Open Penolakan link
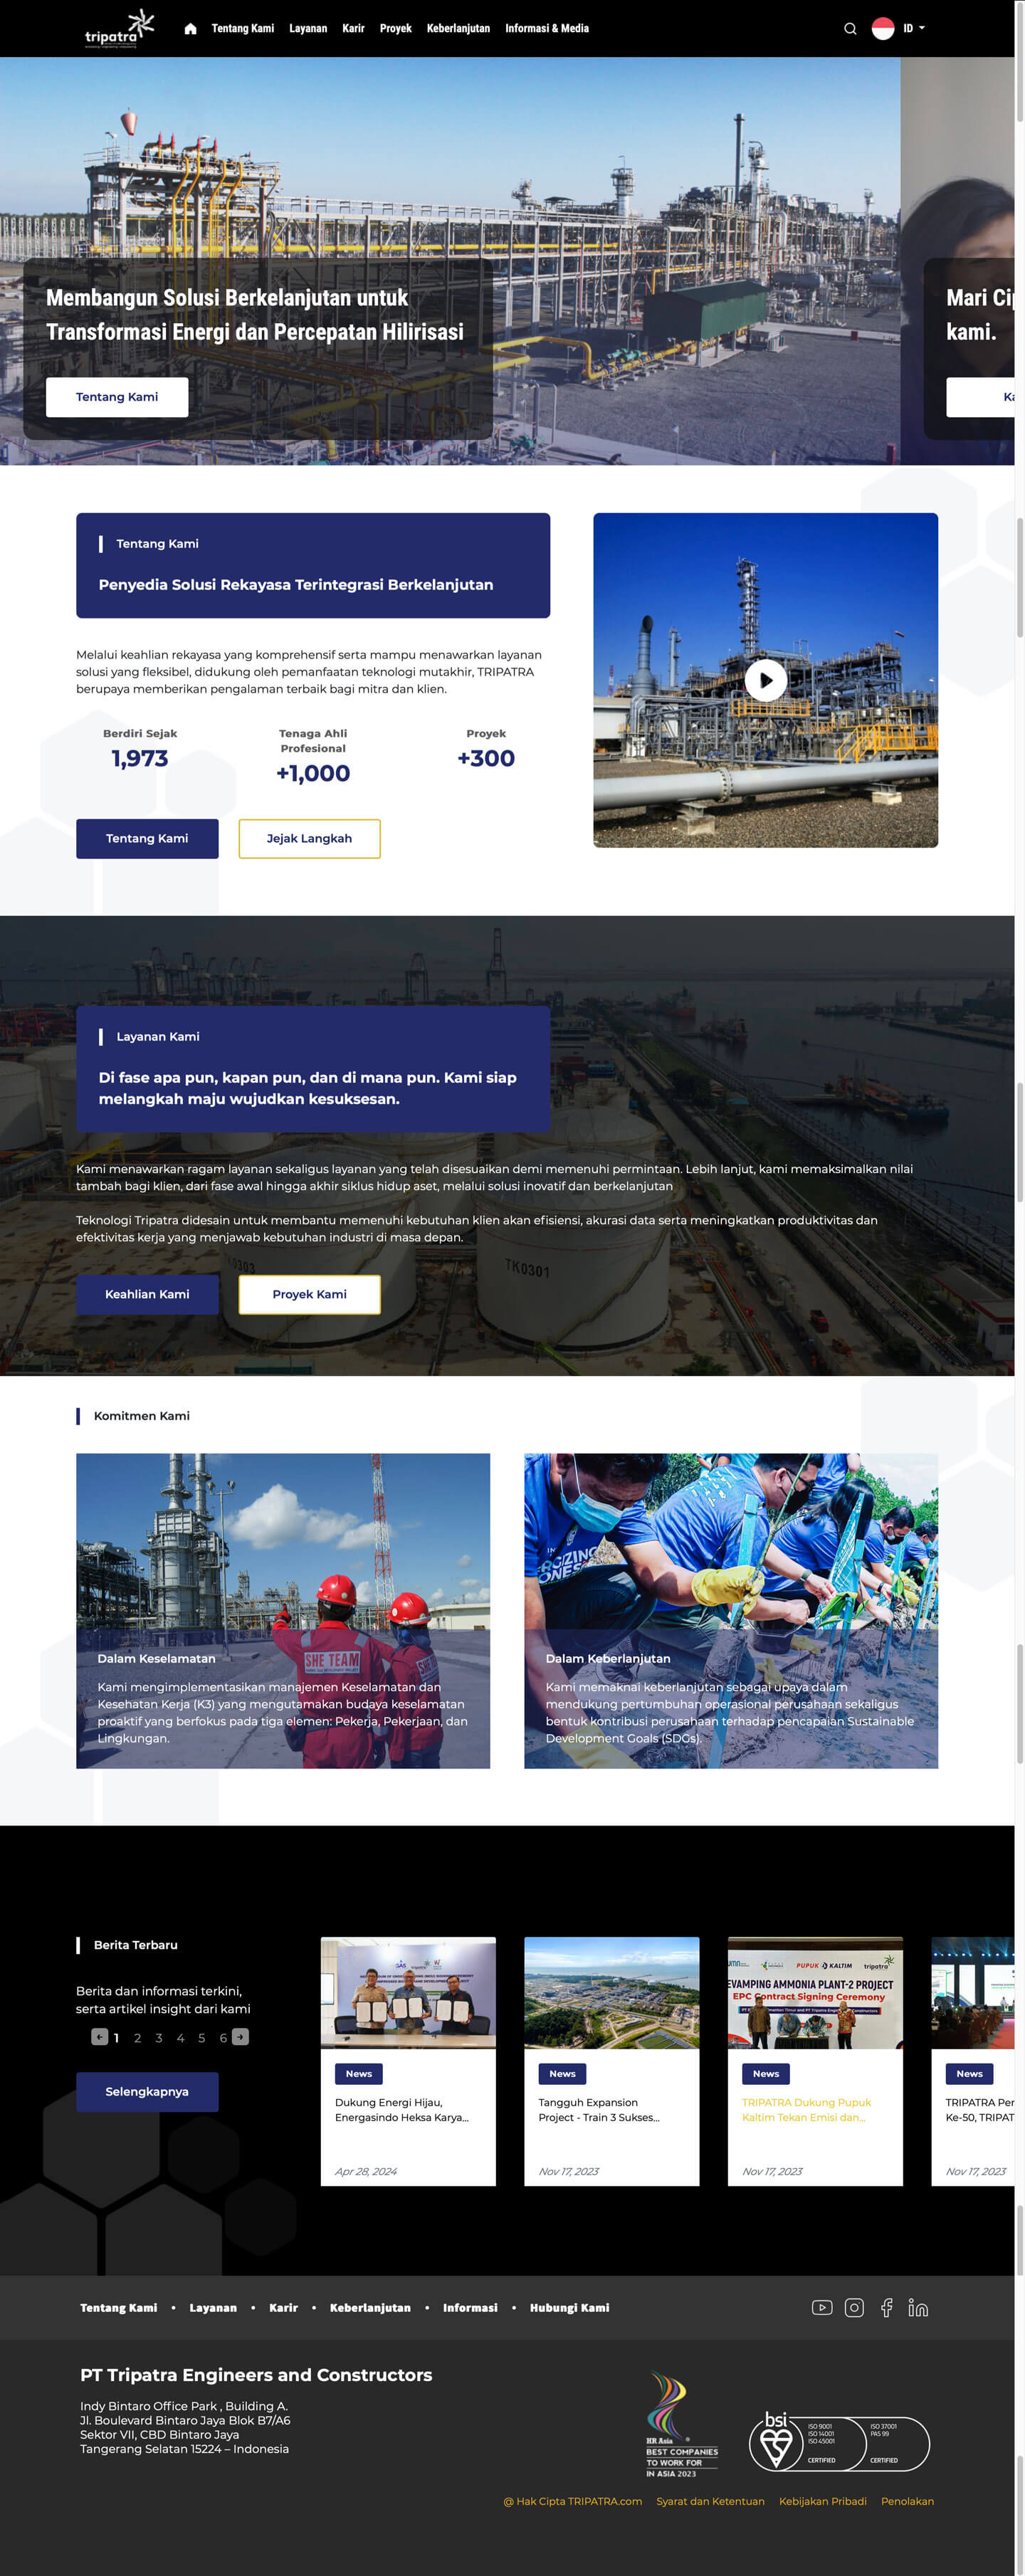This screenshot has width=1025, height=2576. click(x=907, y=2501)
